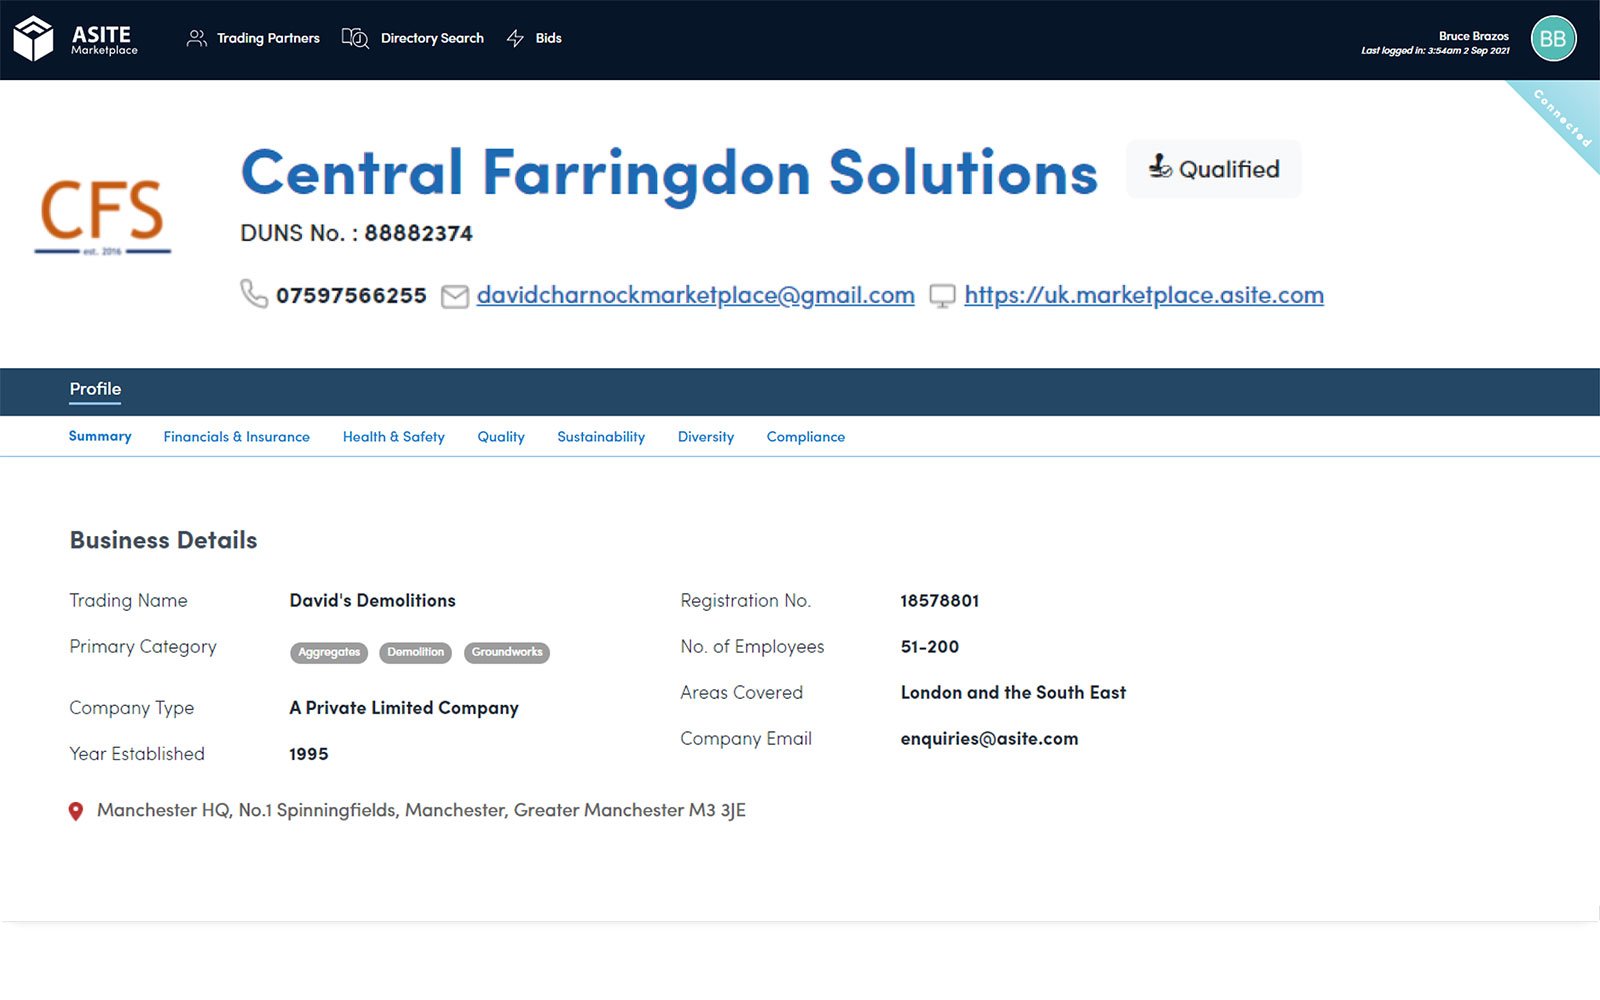Click employees value 51-200
The height and width of the screenshot is (1000, 1600).
click(x=930, y=647)
